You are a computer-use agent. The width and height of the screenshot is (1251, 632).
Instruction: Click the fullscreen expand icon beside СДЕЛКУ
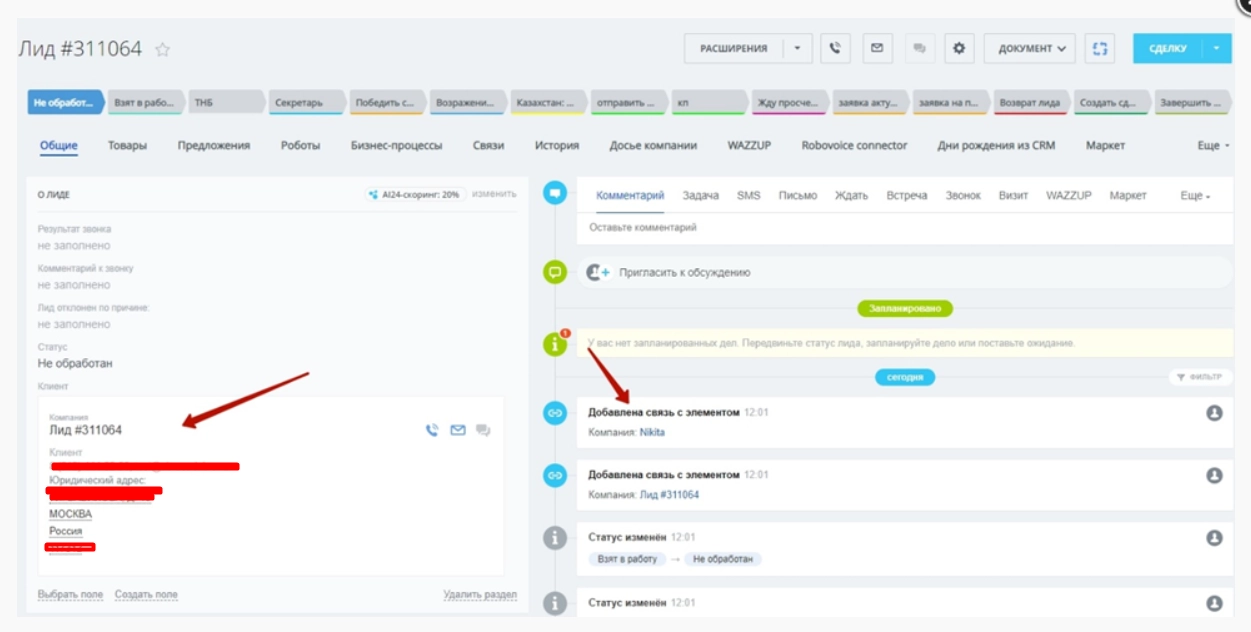click(x=1099, y=49)
